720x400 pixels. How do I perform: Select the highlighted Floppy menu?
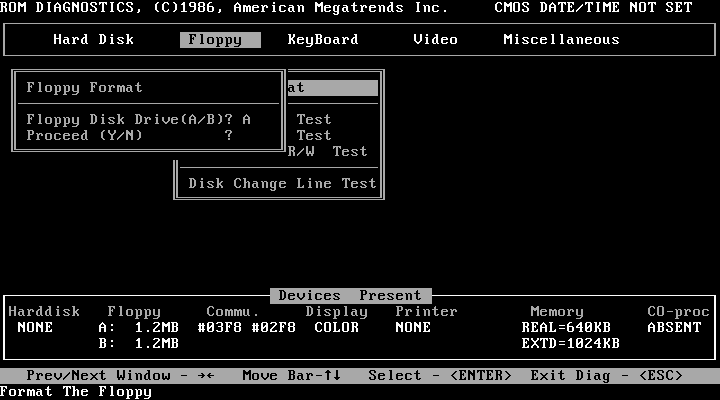(221, 40)
